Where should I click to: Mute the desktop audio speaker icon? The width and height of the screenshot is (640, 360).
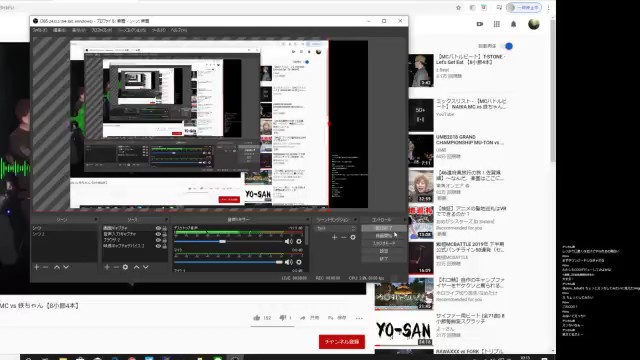click(289, 242)
